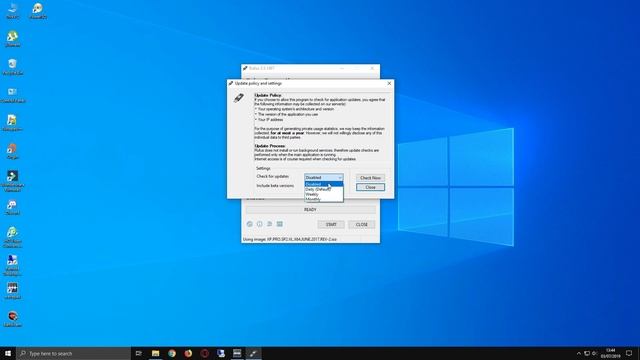Select Disabled in the update frequency list

tap(324, 184)
